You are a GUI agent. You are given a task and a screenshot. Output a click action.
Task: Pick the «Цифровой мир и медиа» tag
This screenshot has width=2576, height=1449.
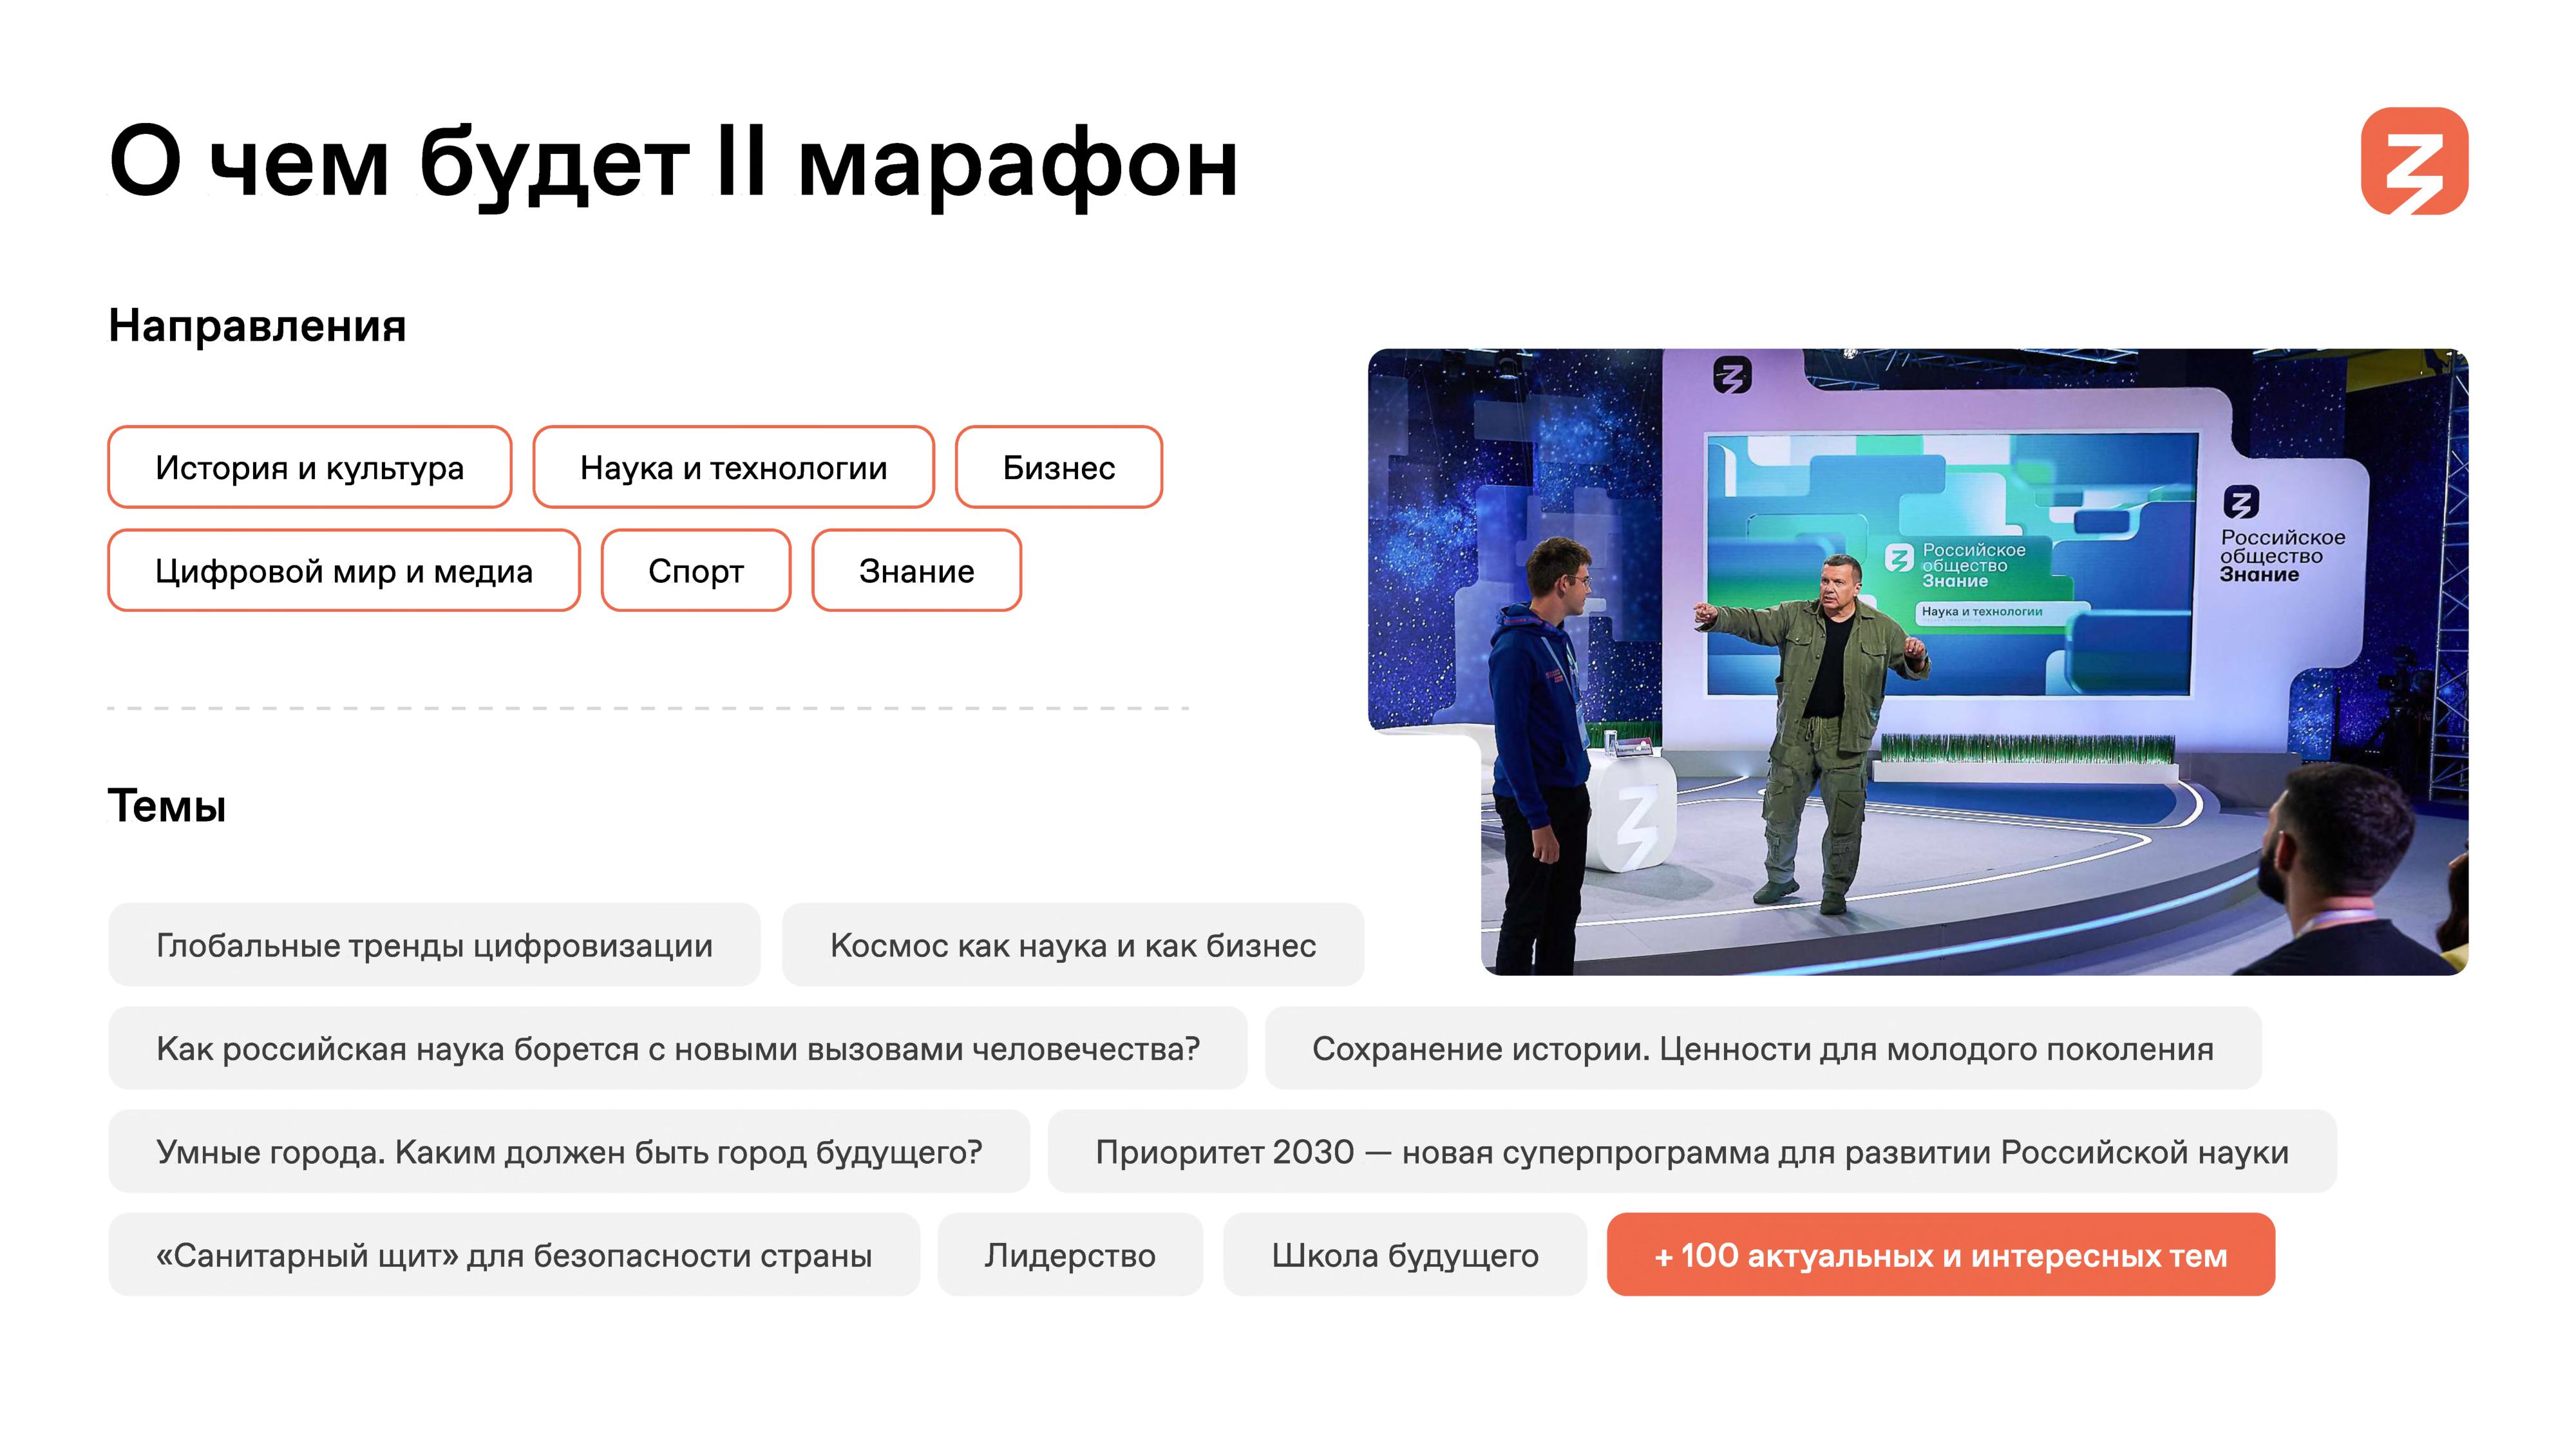[x=344, y=570]
